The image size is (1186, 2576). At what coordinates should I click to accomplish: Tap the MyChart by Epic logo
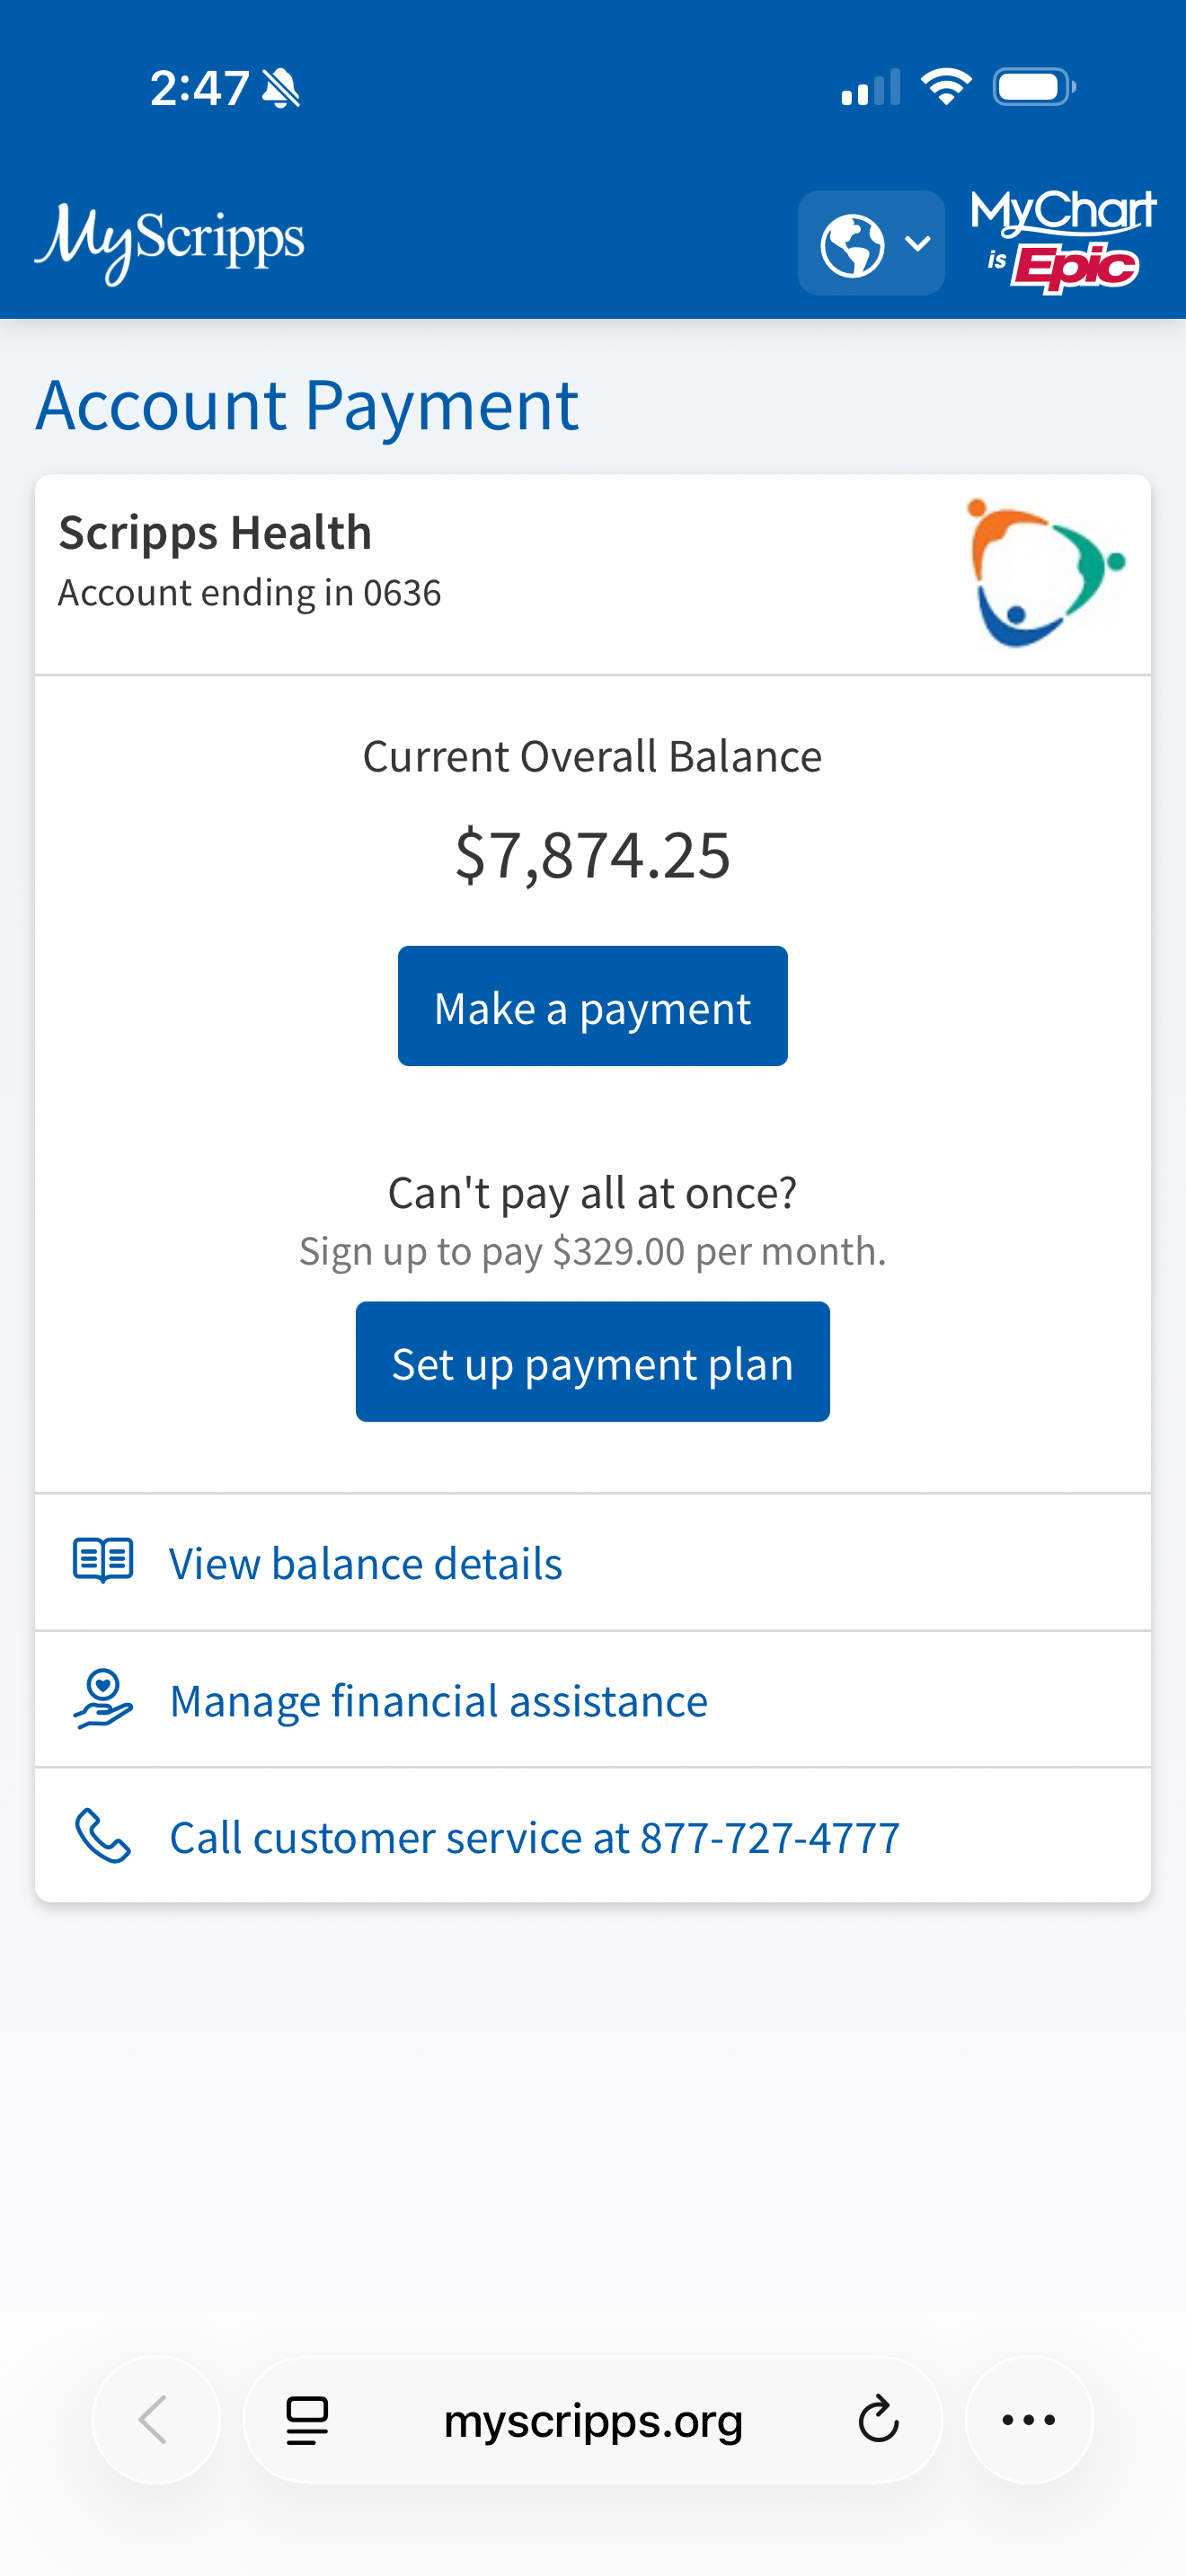pos(1063,242)
